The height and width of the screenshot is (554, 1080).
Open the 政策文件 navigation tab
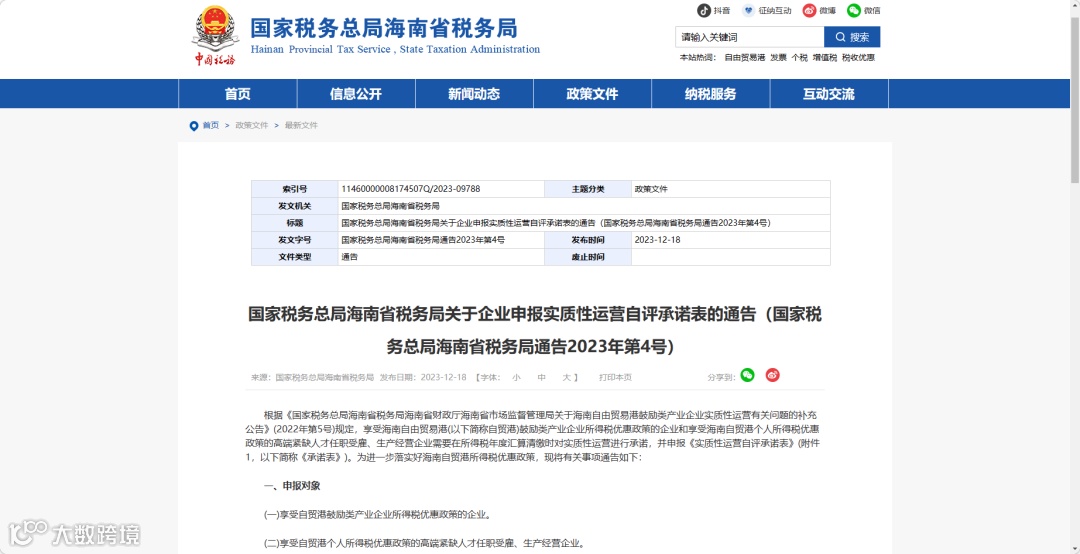point(592,94)
